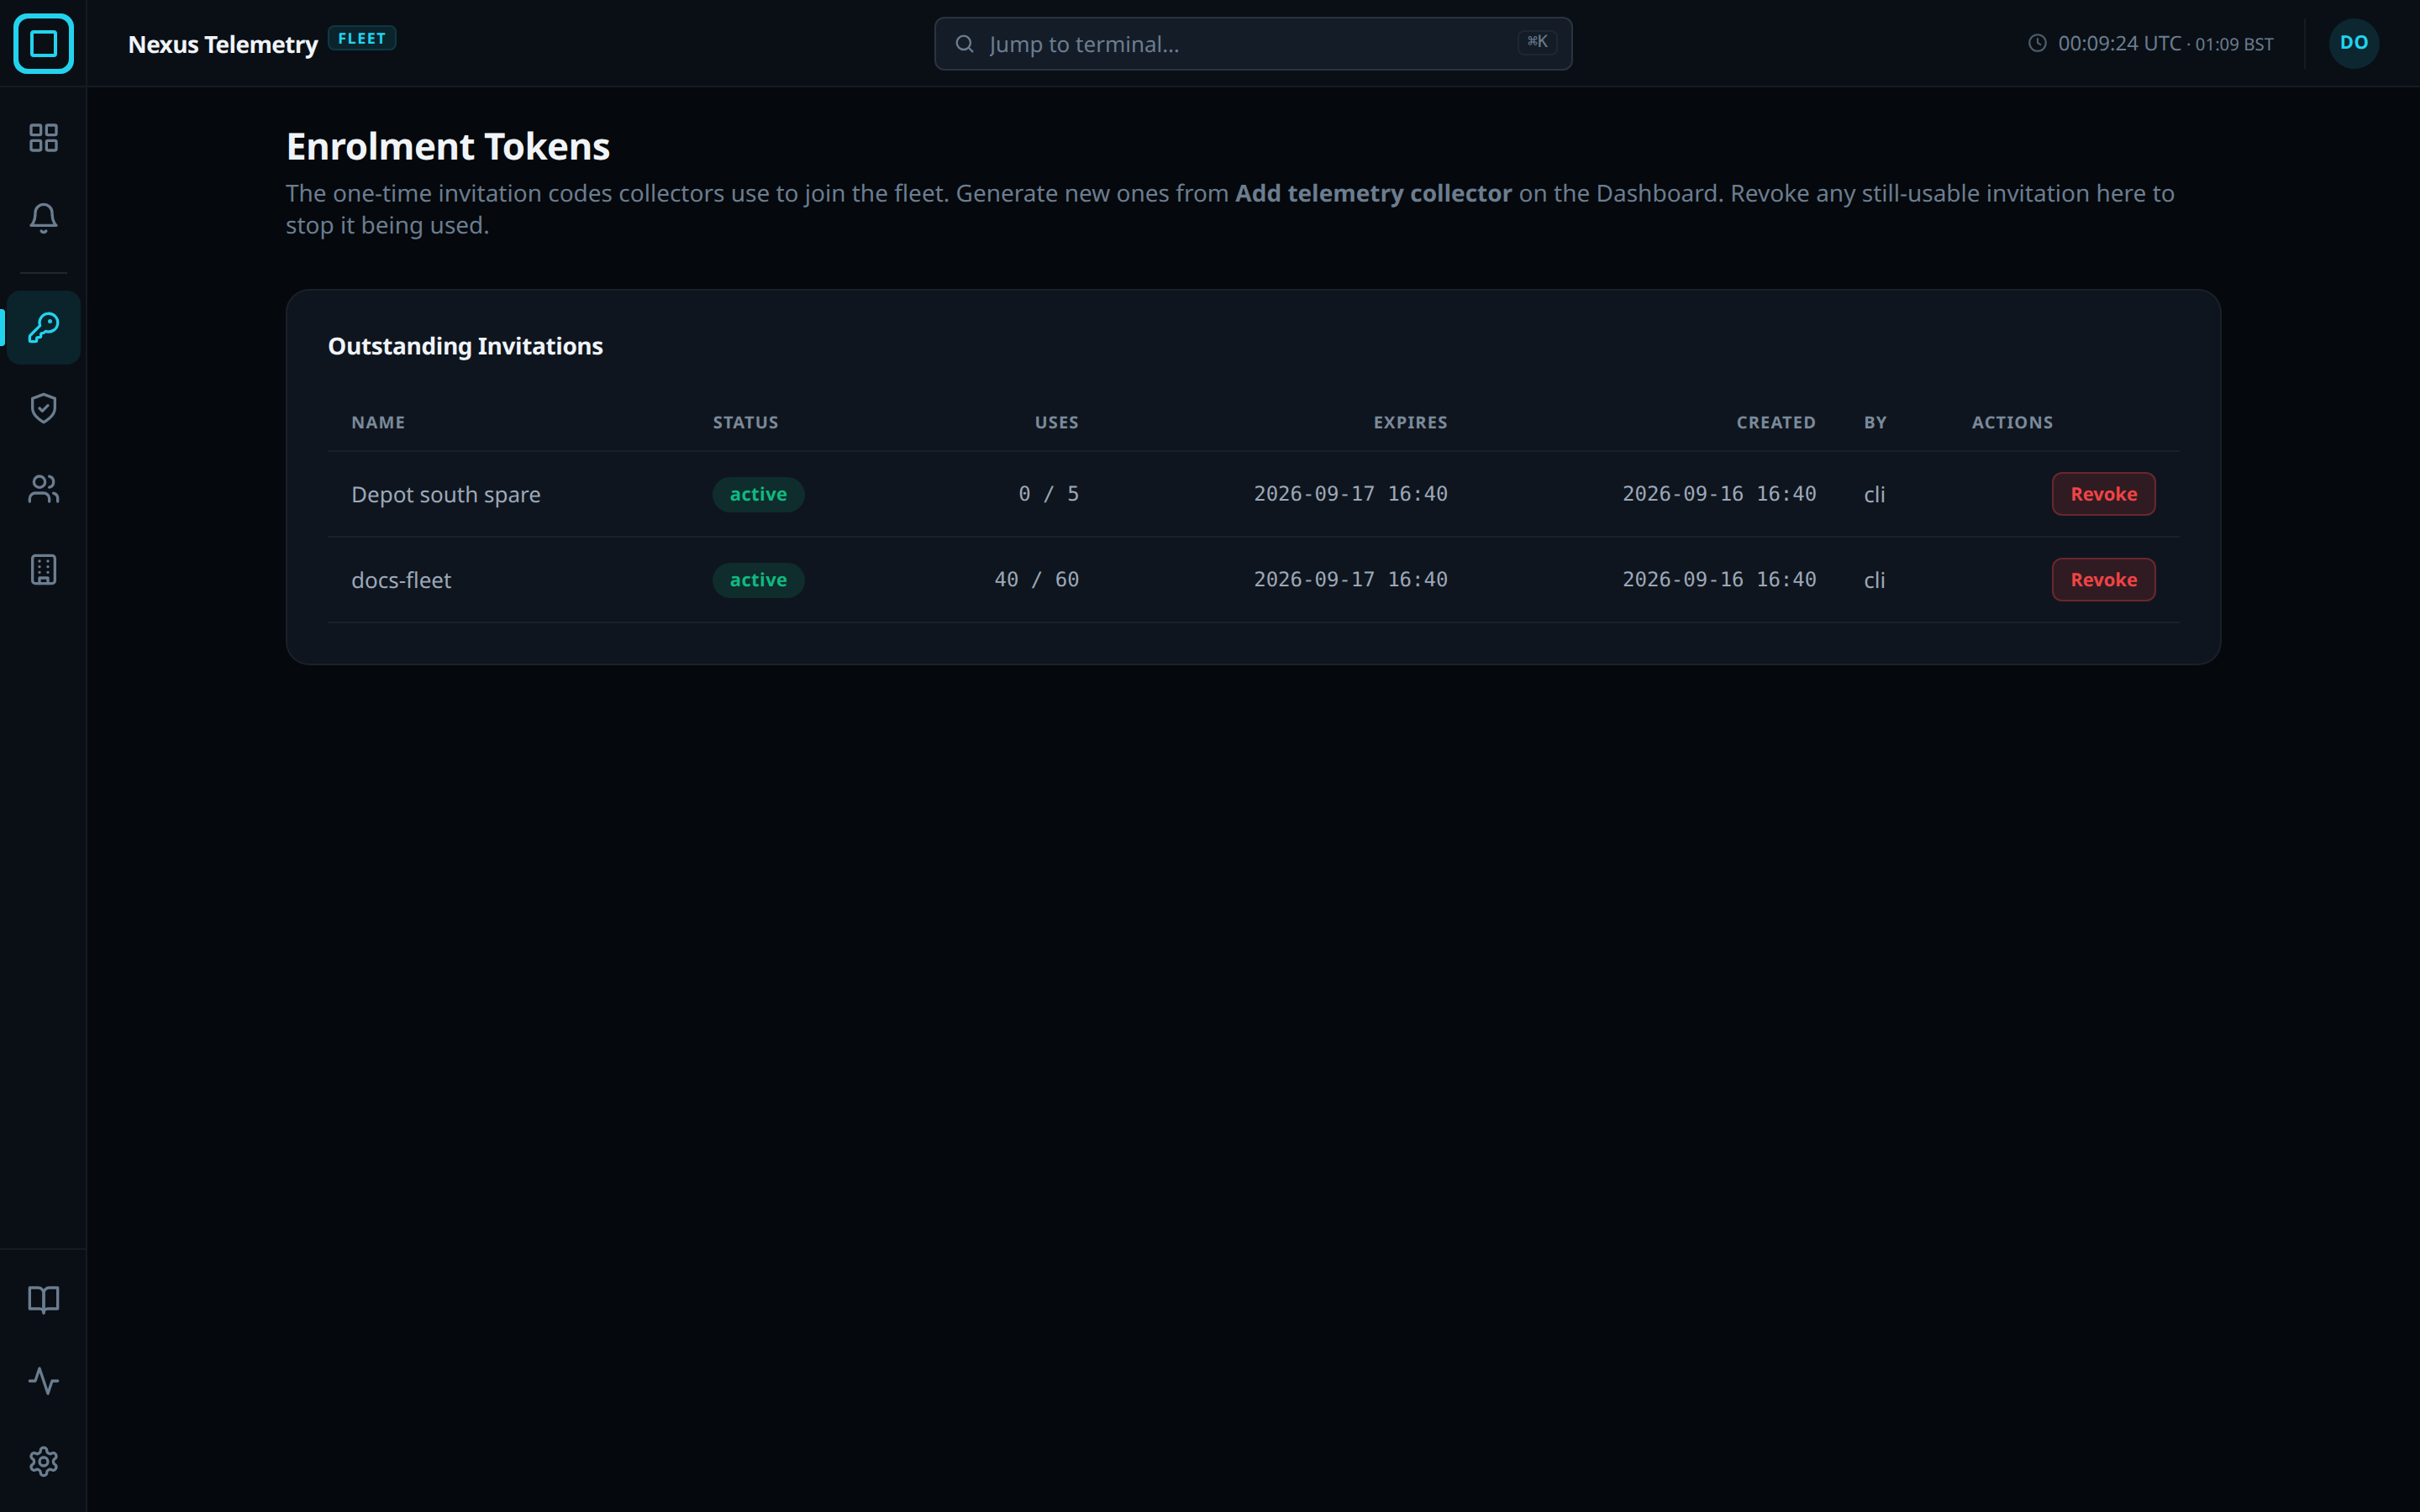Image resolution: width=2420 pixels, height=1512 pixels.
Task: Open the users group sidebar icon
Action: coord(43,489)
